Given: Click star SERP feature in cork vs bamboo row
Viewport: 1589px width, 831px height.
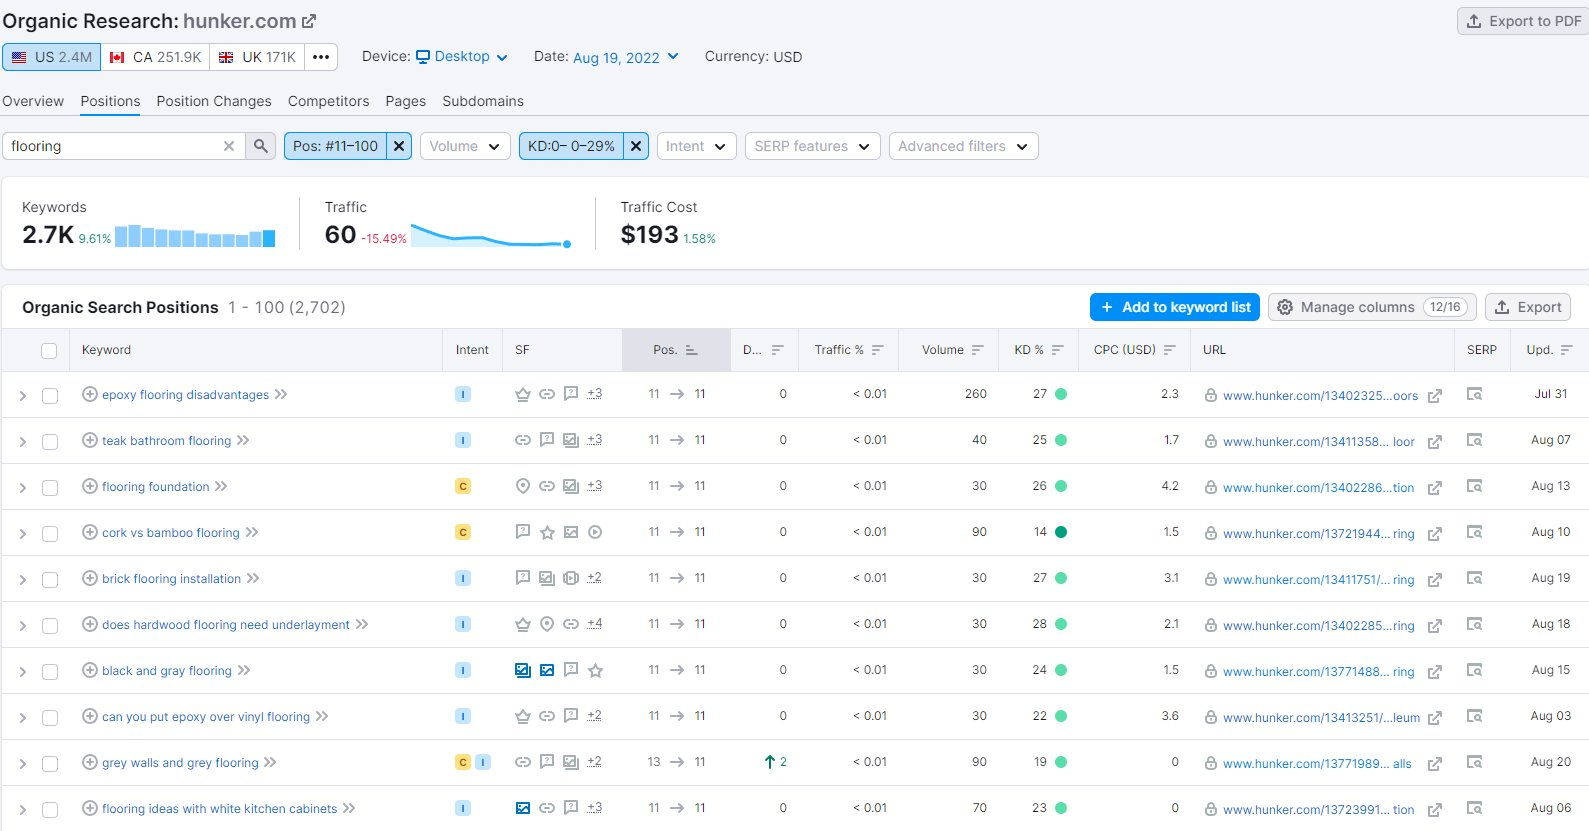Looking at the screenshot, I should click(547, 532).
